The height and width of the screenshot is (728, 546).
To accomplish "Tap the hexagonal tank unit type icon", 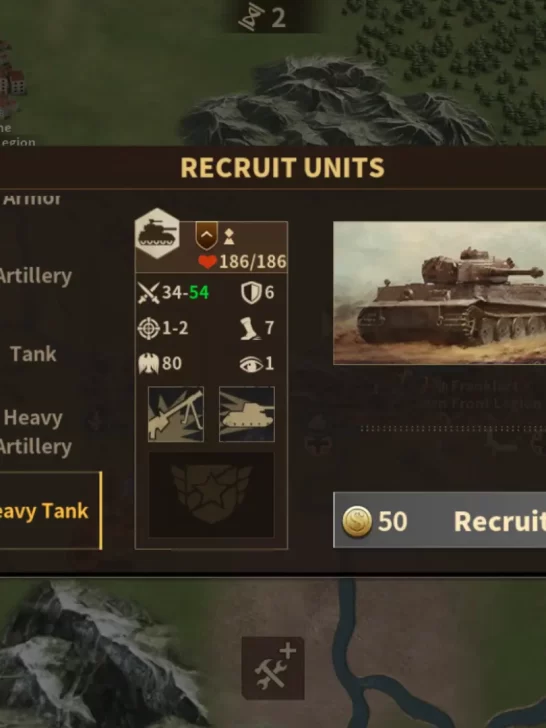I will point(157,233).
